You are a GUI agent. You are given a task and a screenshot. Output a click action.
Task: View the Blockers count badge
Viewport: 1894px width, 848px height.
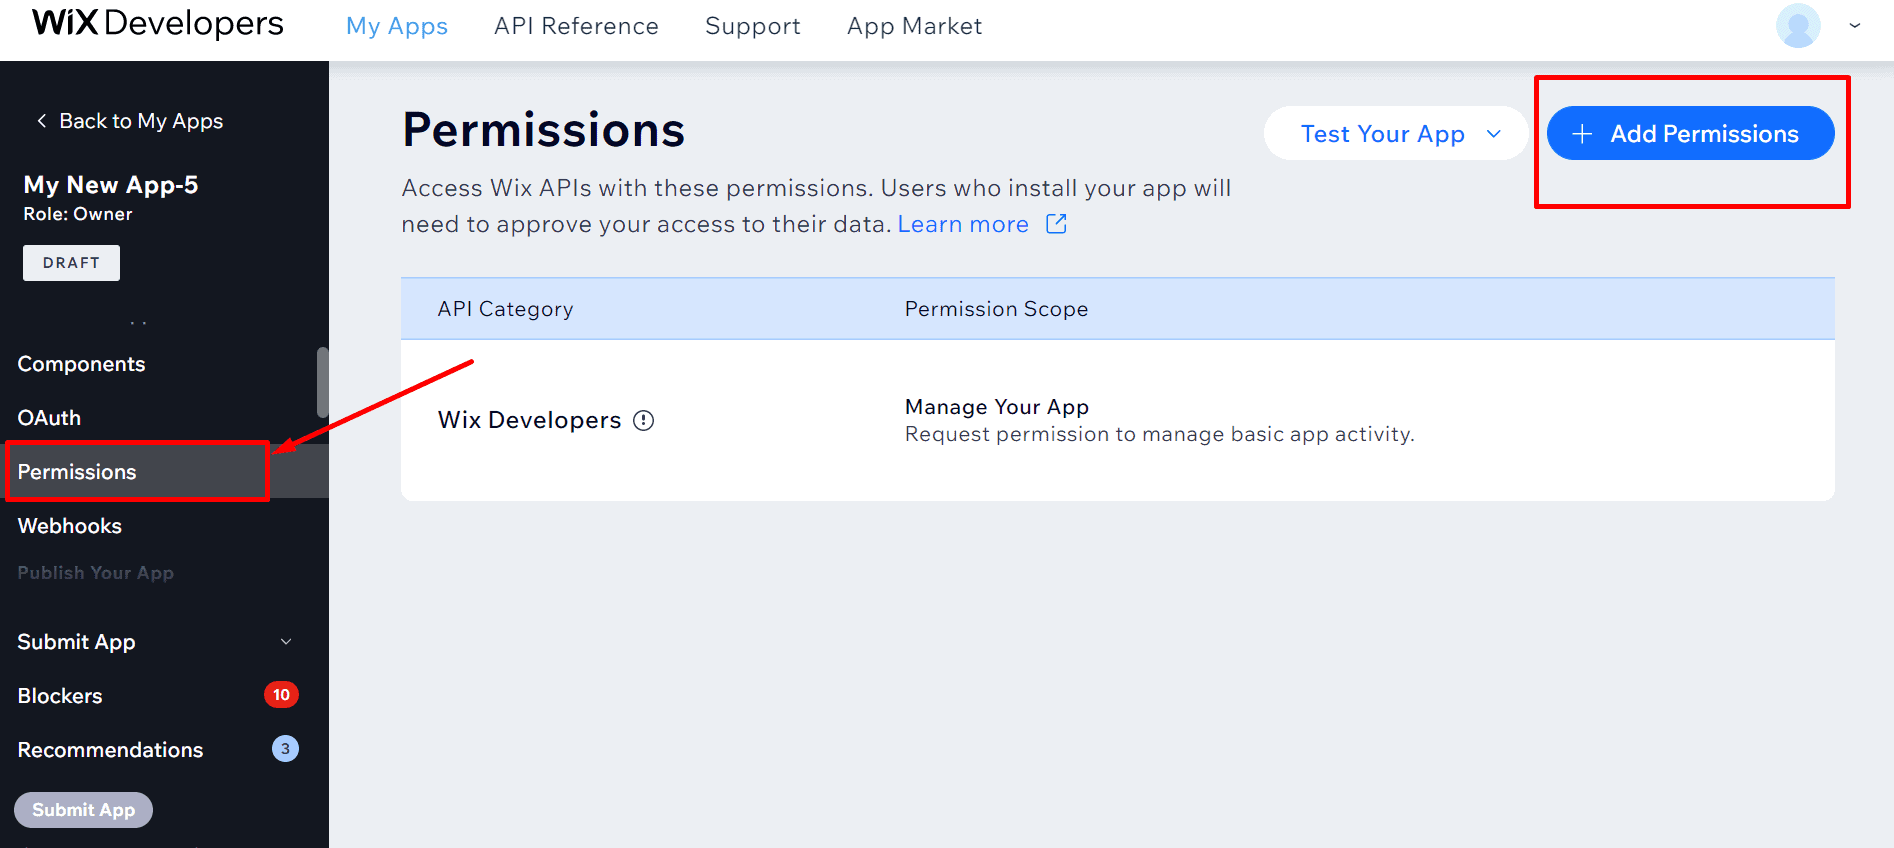[x=281, y=695]
